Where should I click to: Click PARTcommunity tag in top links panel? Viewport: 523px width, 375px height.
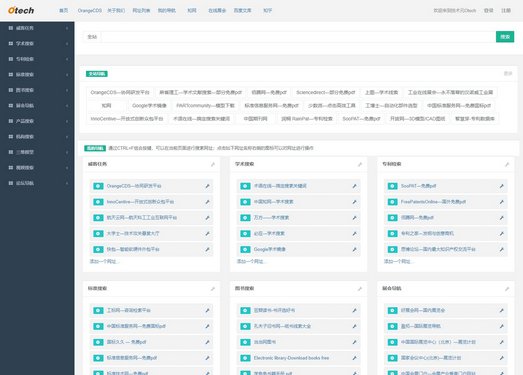(205, 105)
